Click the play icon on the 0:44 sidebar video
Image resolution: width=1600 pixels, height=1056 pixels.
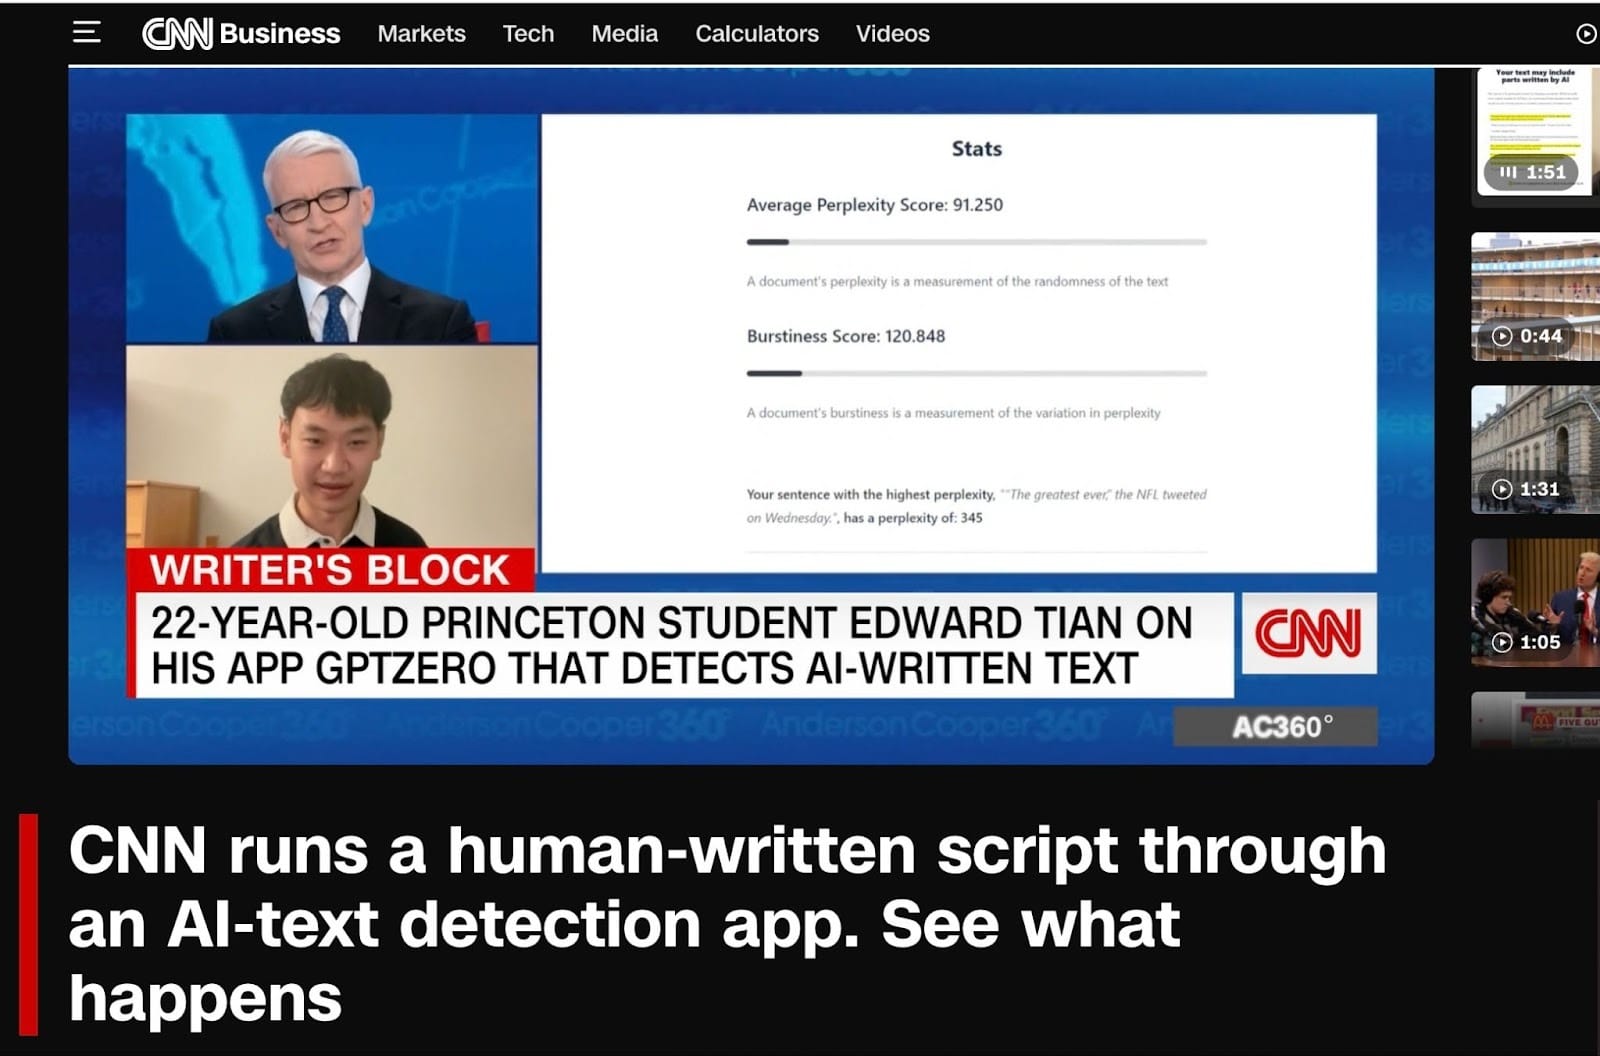(x=1503, y=337)
